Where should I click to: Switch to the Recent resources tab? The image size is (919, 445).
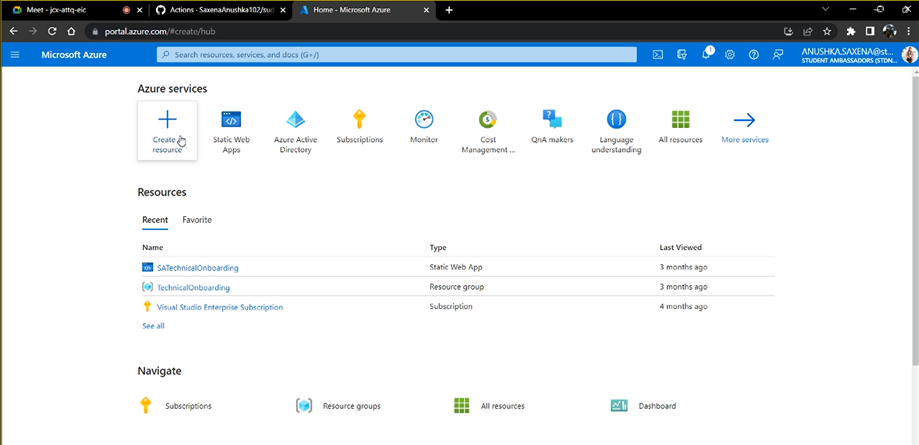(x=155, y=220)
